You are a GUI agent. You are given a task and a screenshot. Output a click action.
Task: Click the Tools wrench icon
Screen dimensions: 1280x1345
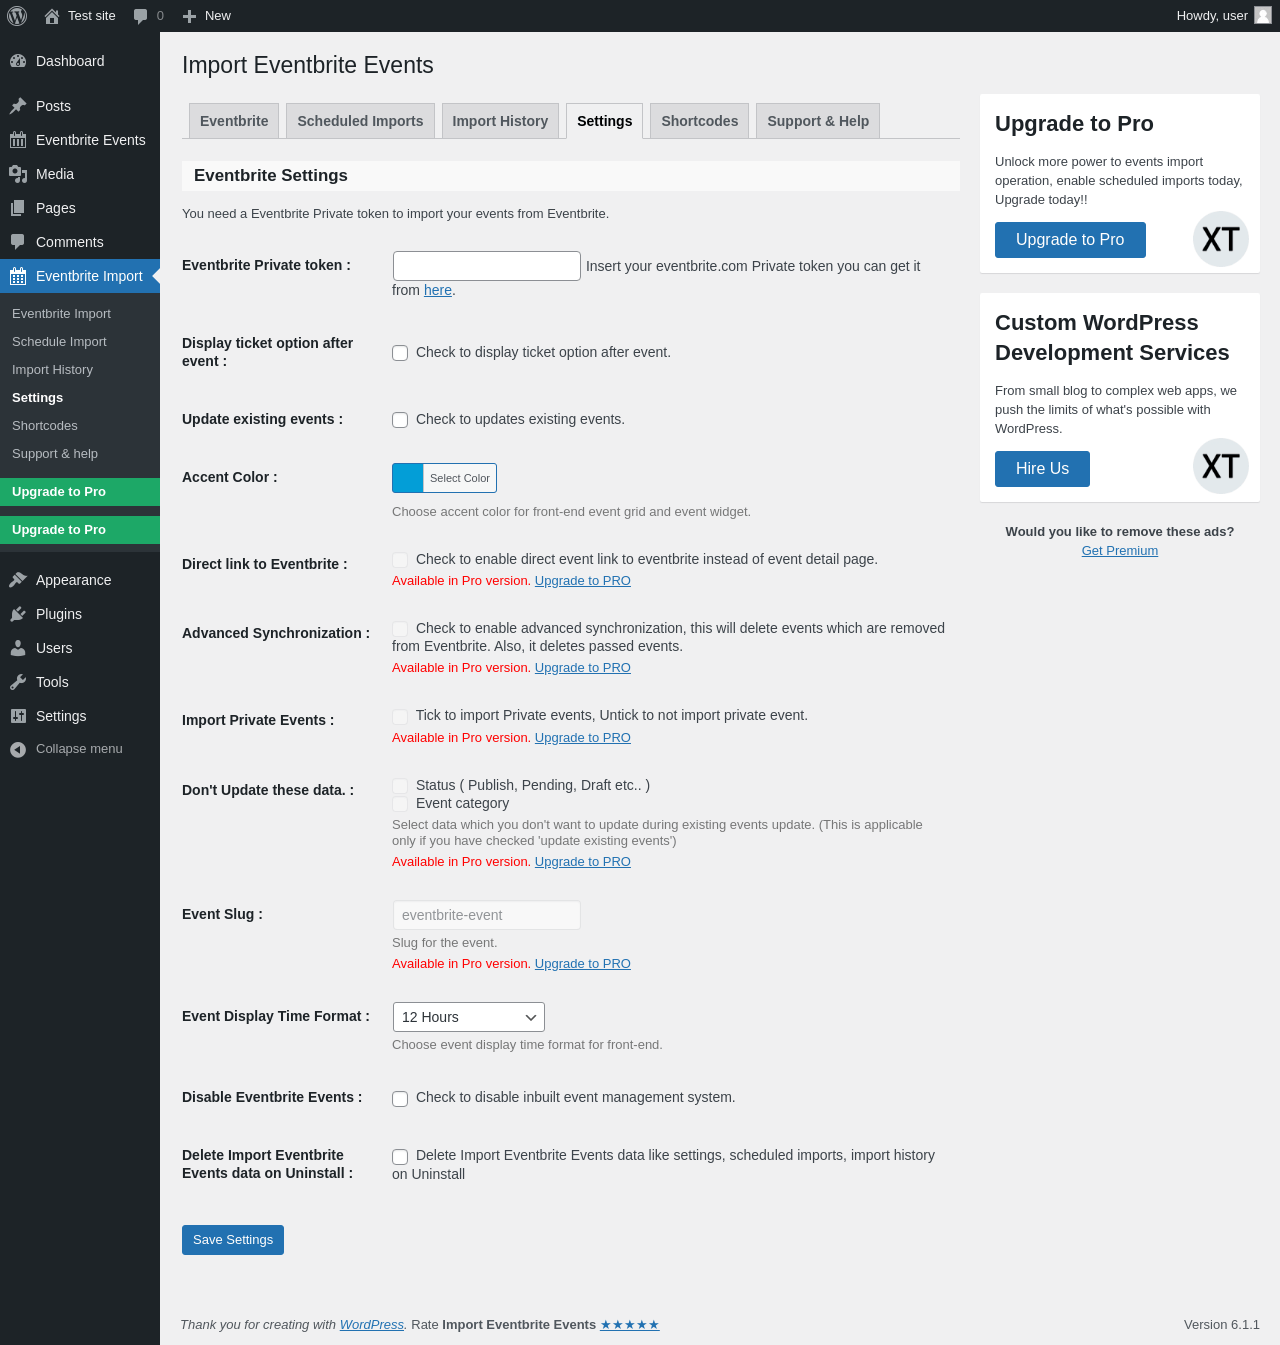(x=18, y=682)
